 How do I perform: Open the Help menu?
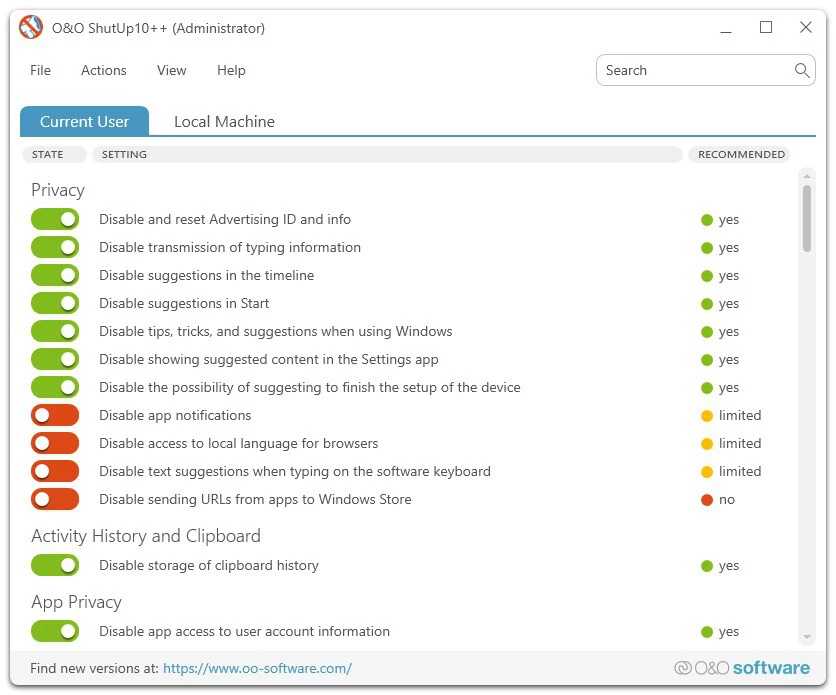pos(231,70)
